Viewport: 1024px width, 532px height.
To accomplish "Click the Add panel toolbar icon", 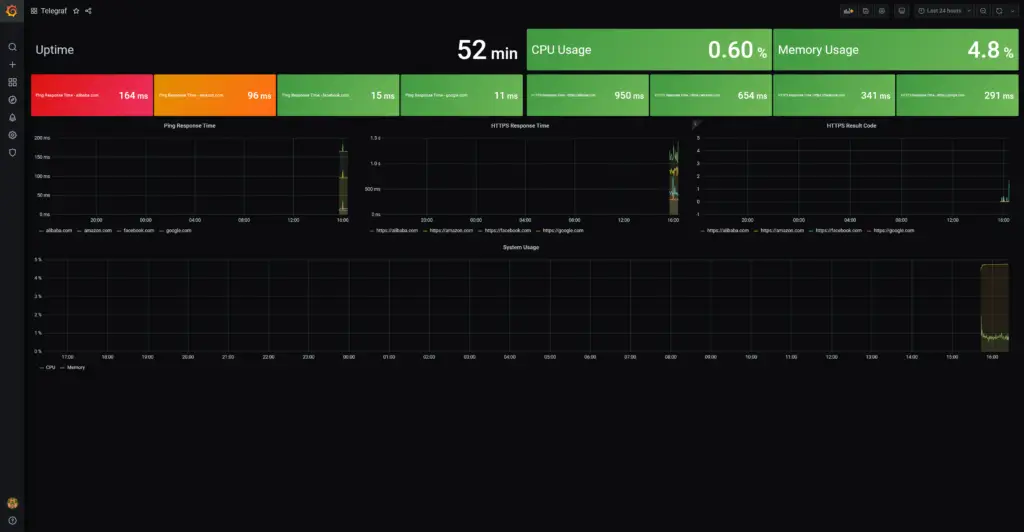I will point(849,11).
